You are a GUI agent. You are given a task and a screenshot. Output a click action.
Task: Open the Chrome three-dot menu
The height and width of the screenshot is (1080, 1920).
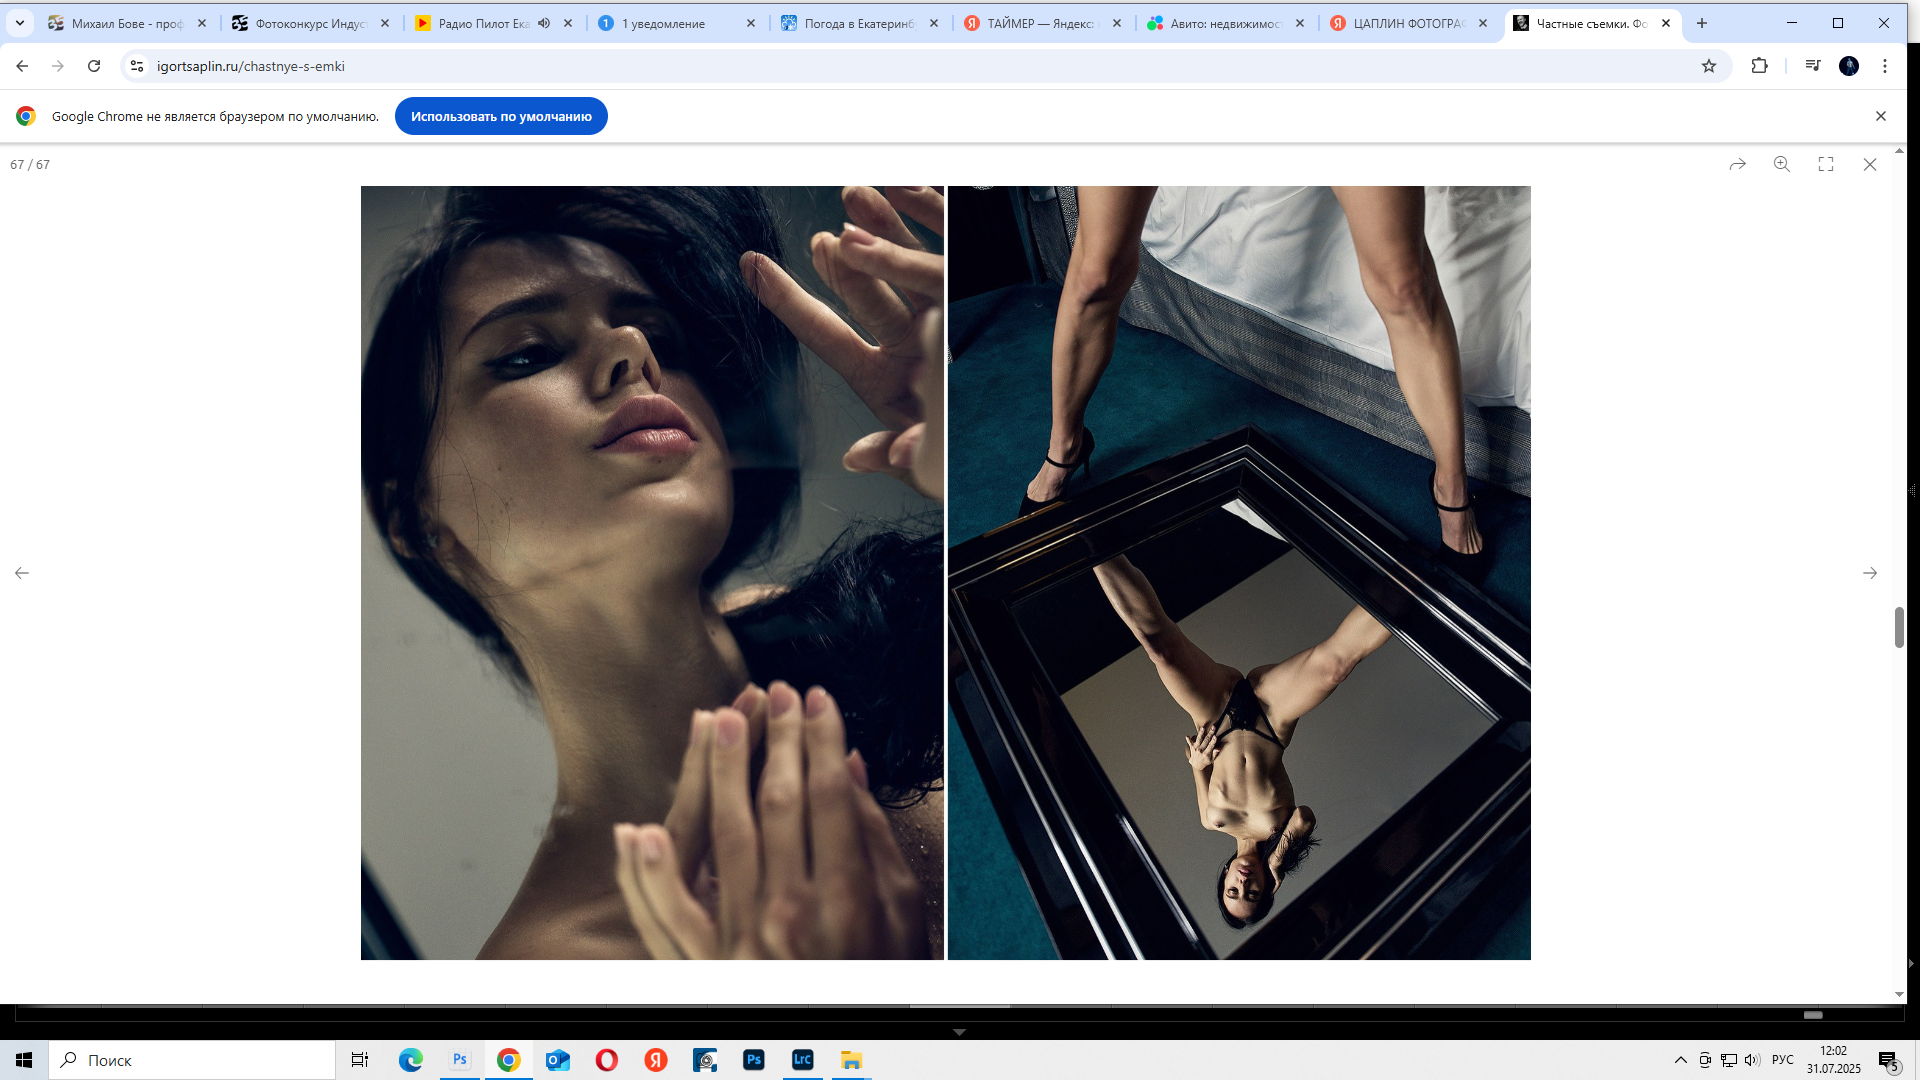[1884, 66]
